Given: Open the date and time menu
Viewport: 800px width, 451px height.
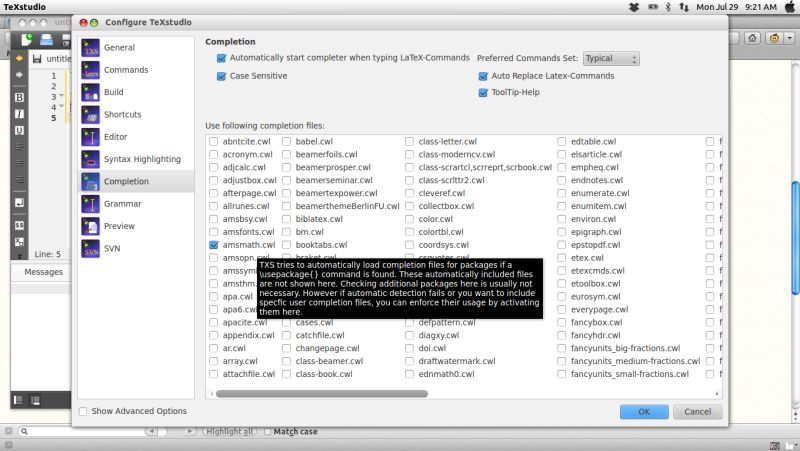Looking at the screenshot, I should click(736, 7).
